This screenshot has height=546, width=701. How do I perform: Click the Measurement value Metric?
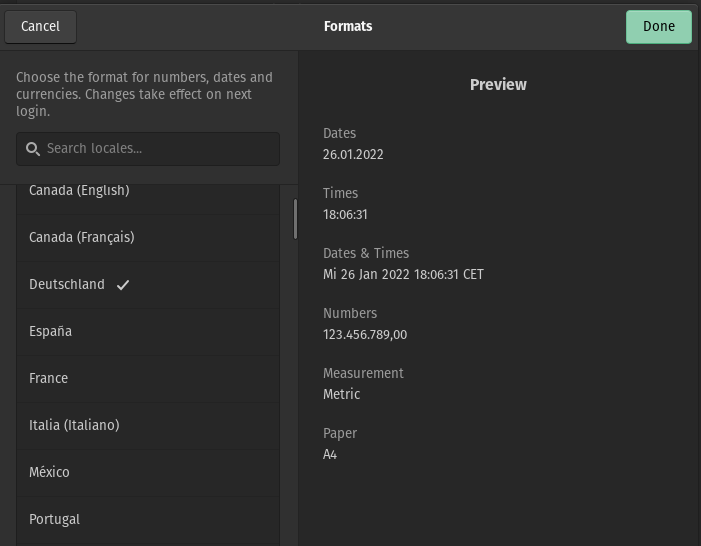tap(342, 394)
